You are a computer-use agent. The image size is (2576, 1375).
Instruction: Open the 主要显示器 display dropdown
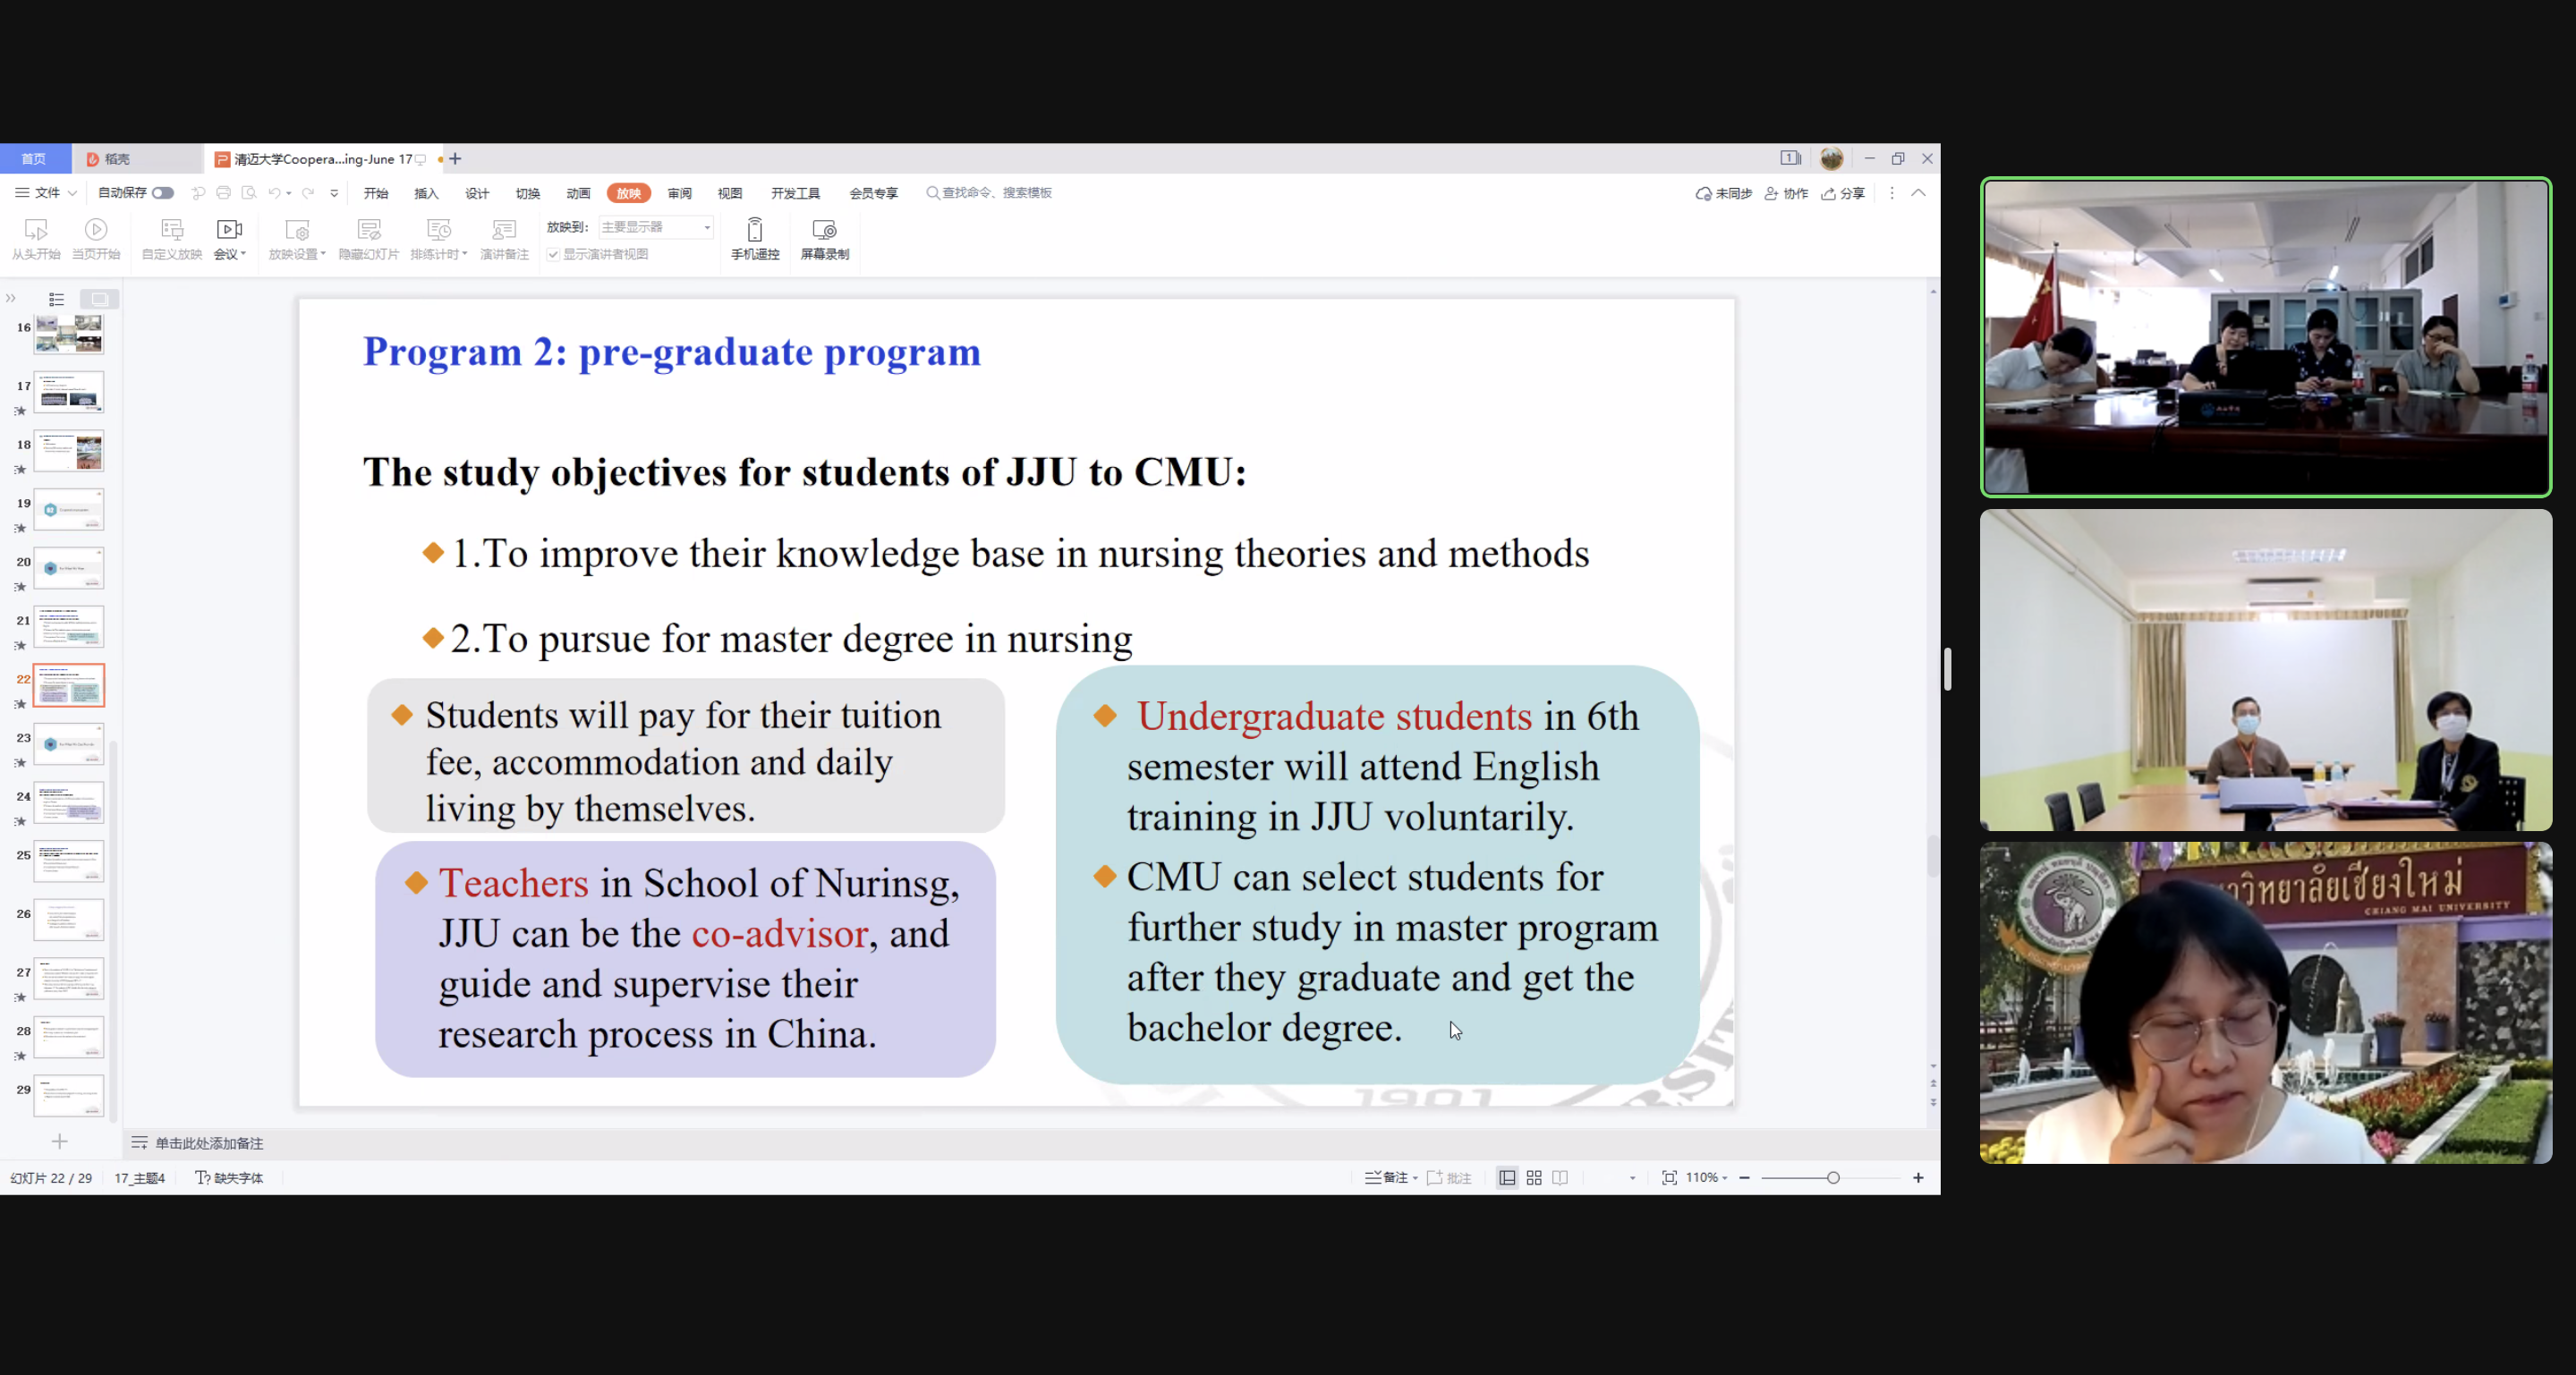click(x=656, y=227)
